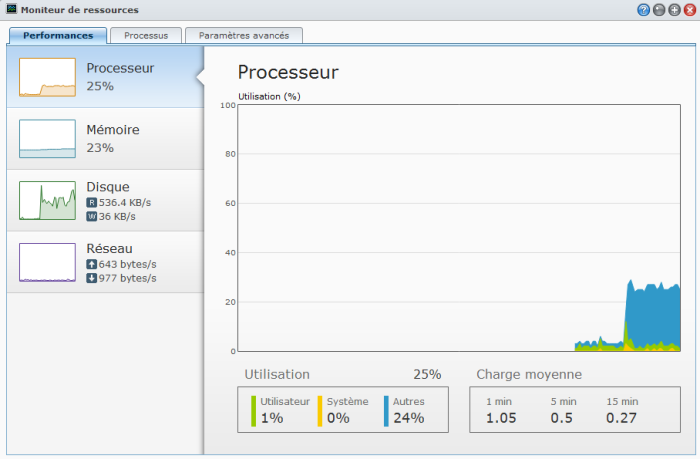Screen dimensions: 700x459
Task: Click the blue Autres legend swatch
Action: pyautogui.click(x=386, y=410)
